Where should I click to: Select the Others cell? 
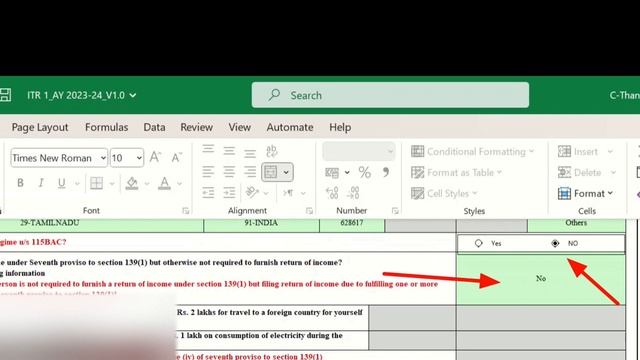coord(576,225)
